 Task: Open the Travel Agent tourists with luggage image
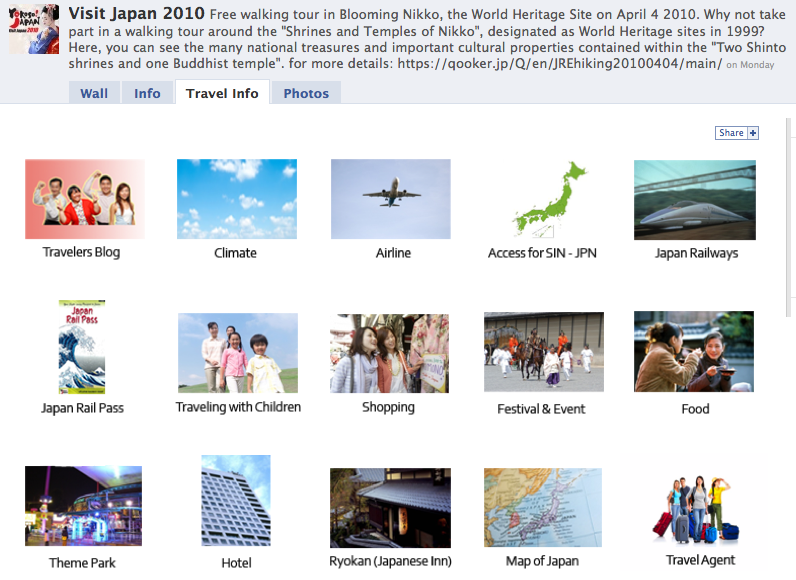point(696,509)
